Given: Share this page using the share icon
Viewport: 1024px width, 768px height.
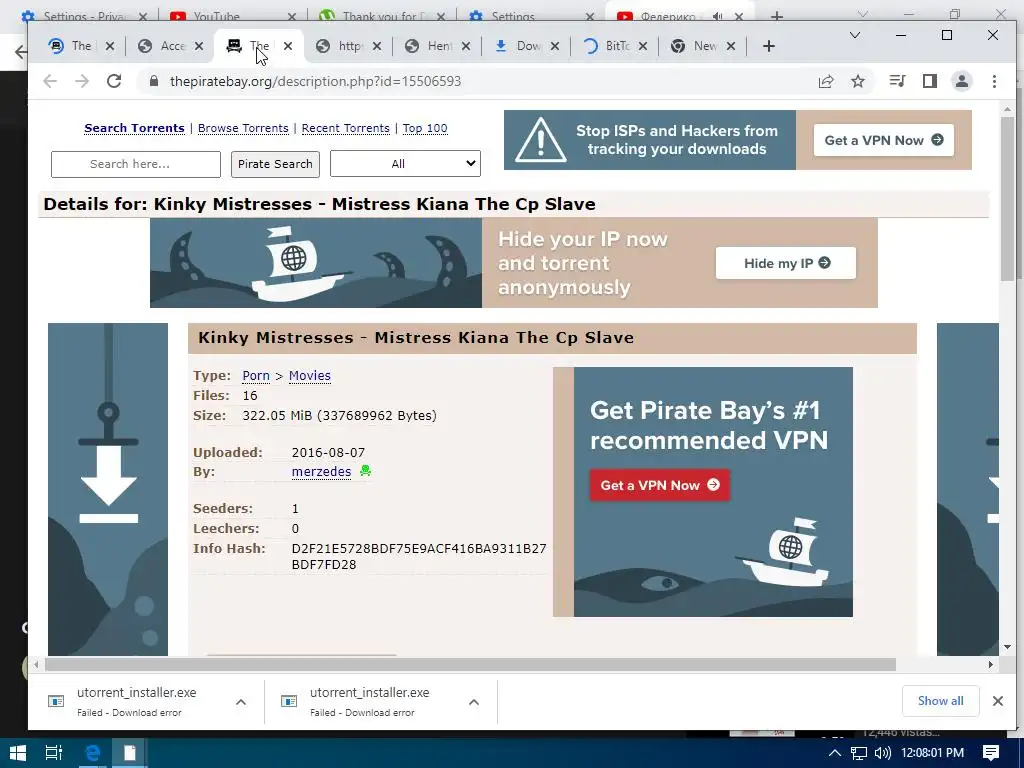Looking at the screenshot, I should pos(826,81).
